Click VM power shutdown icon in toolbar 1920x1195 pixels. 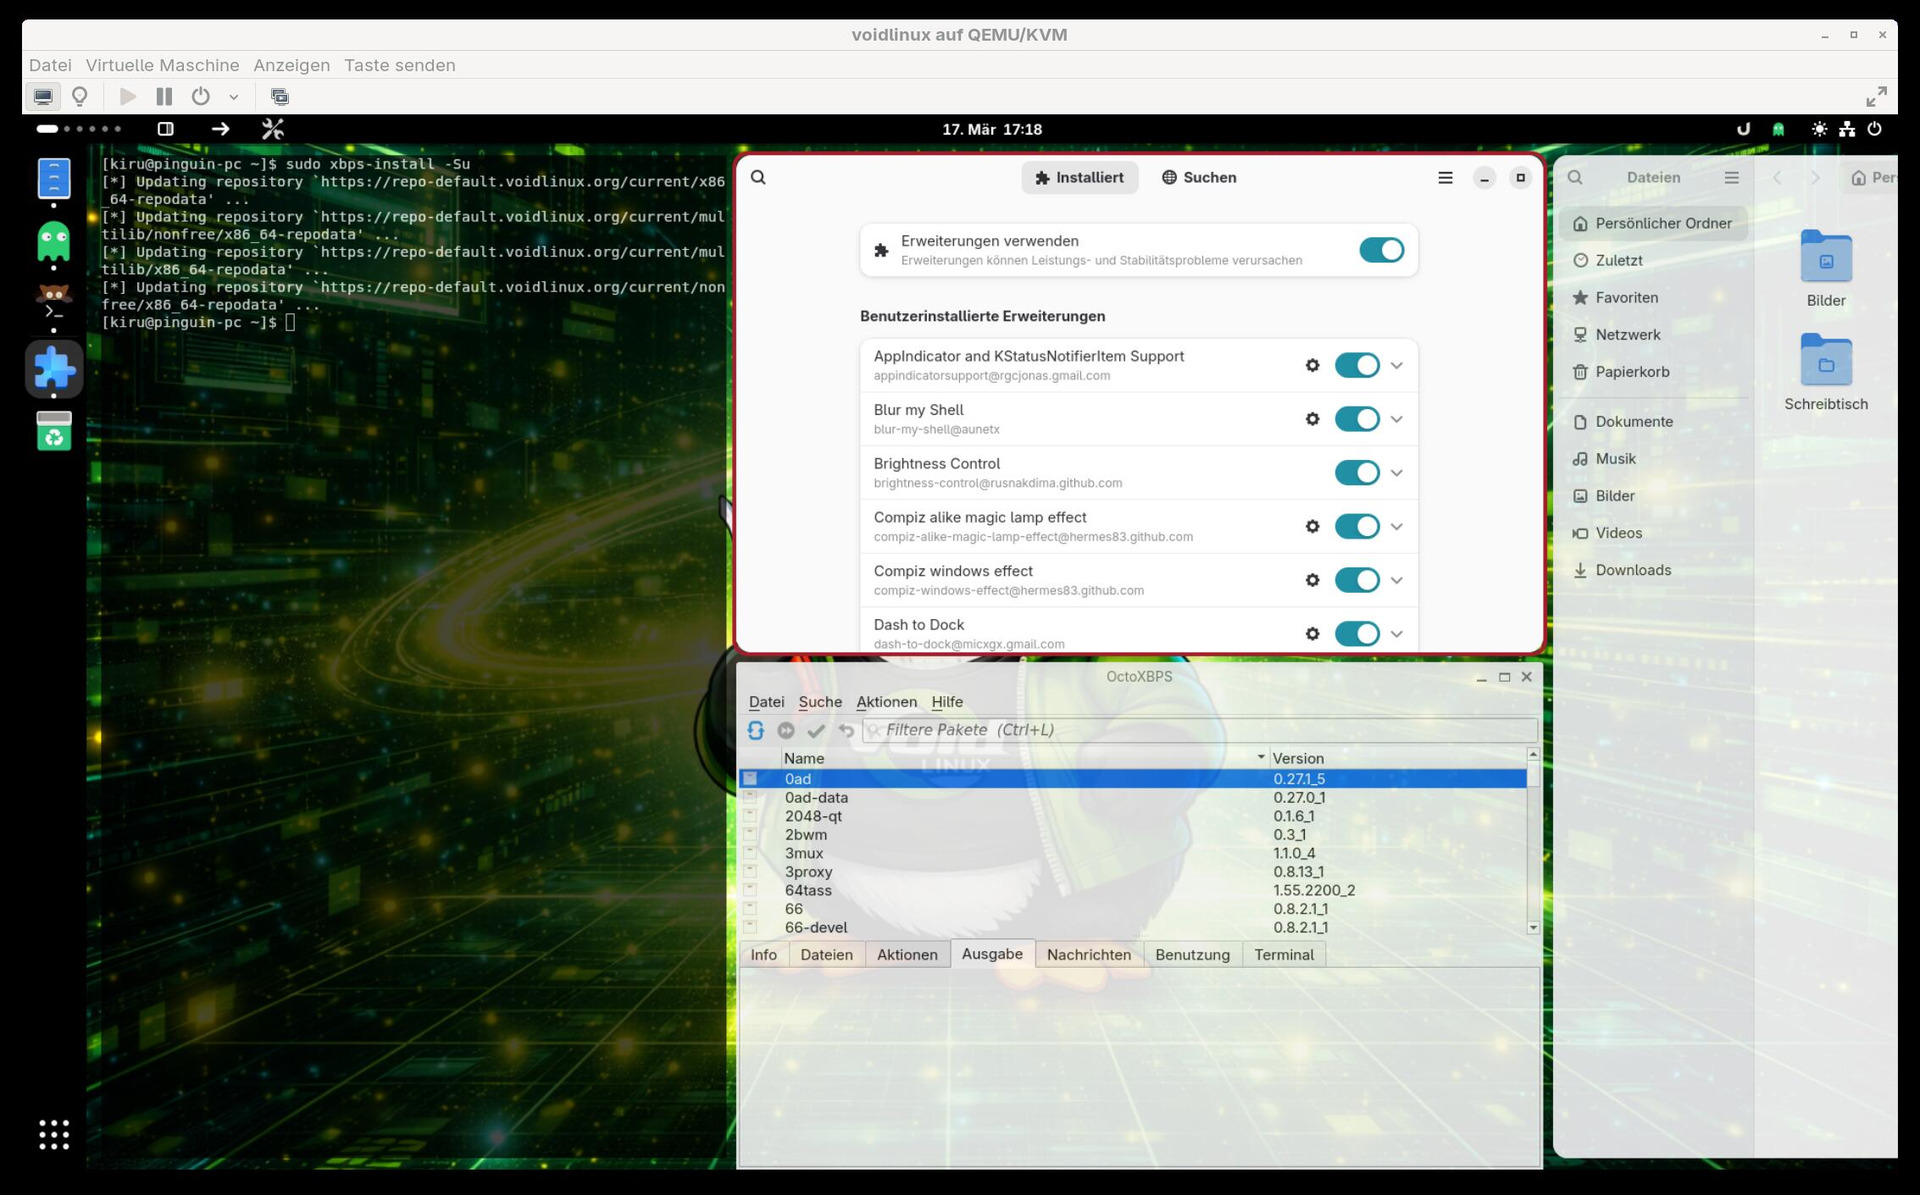(201, 96)
